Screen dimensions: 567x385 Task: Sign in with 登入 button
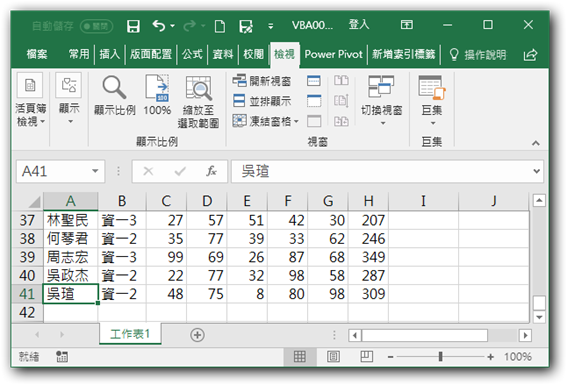click(359, 25)
